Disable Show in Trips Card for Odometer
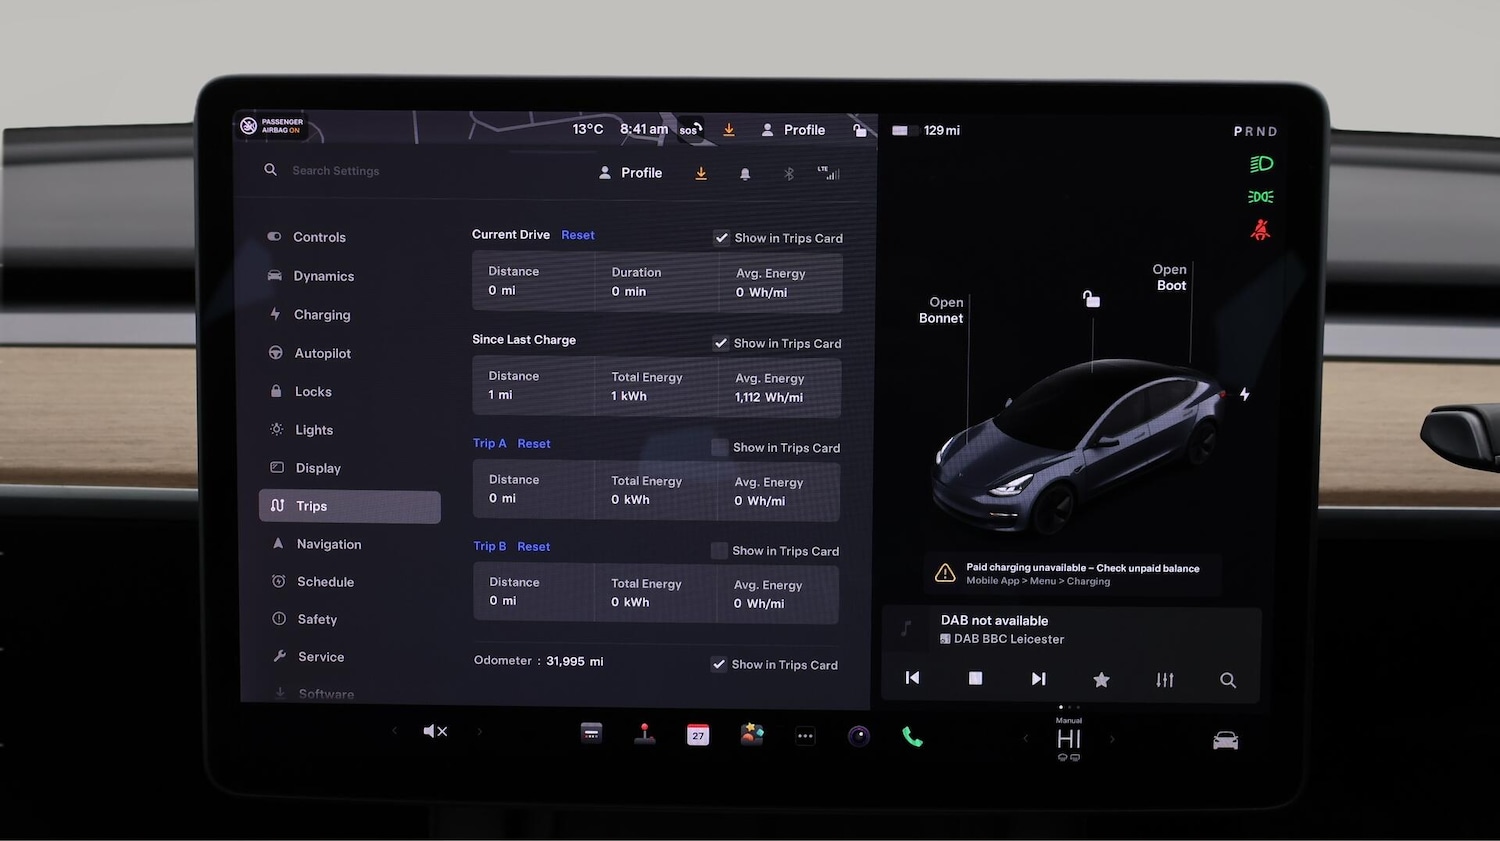Image resolution: width=1500 pixels, height=841 pixels. point(719,664)
